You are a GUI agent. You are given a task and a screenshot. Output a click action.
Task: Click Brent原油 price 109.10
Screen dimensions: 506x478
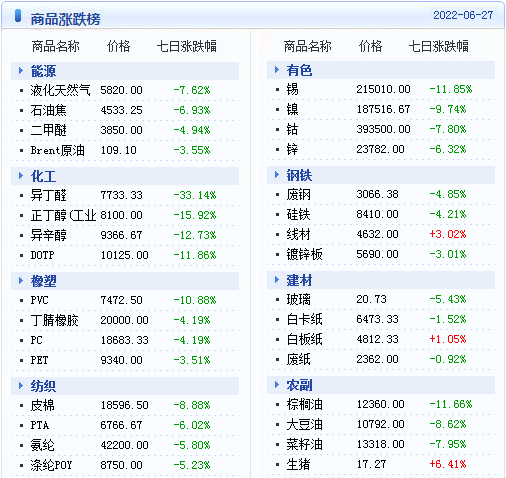119,150
